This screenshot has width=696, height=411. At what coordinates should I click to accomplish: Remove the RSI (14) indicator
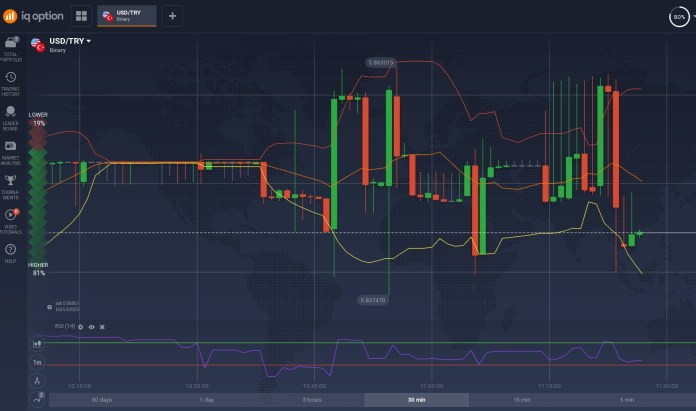click(102, 327)
